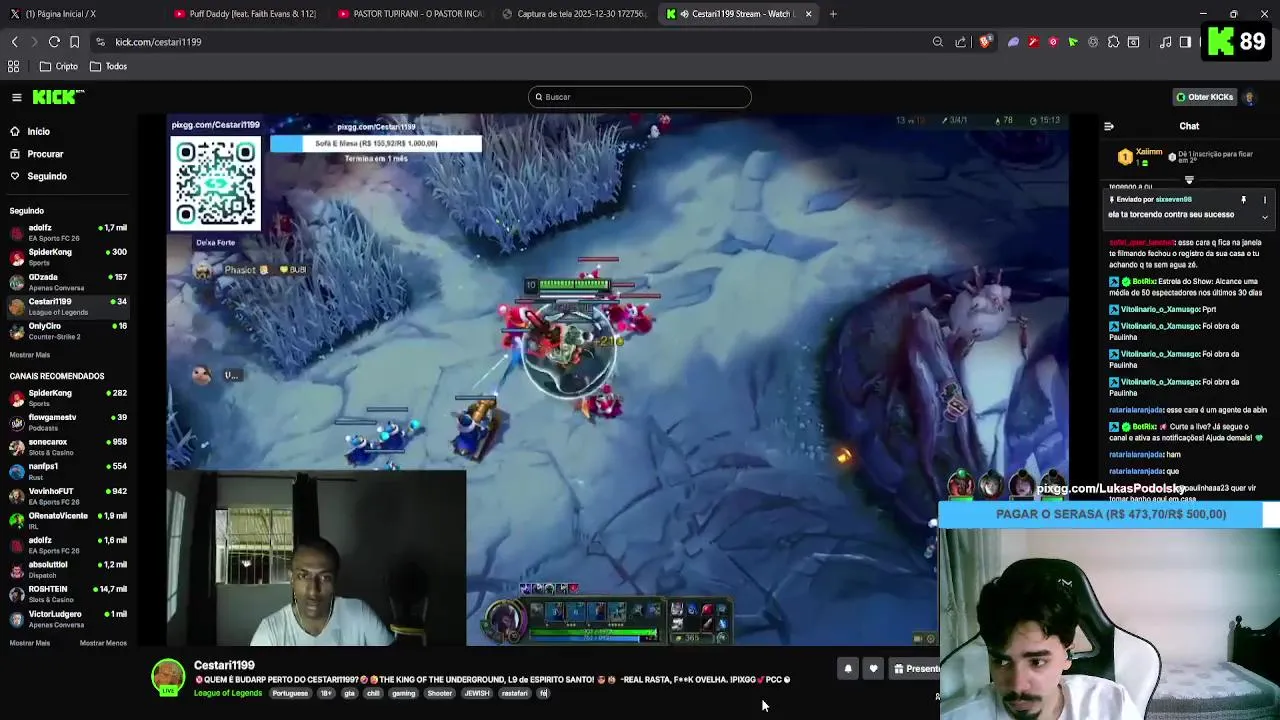This screenshot has height=720, width=1280.
Task: Open the green cursor extension icon
Action: pyautogui.click(x=1073, y=42)
